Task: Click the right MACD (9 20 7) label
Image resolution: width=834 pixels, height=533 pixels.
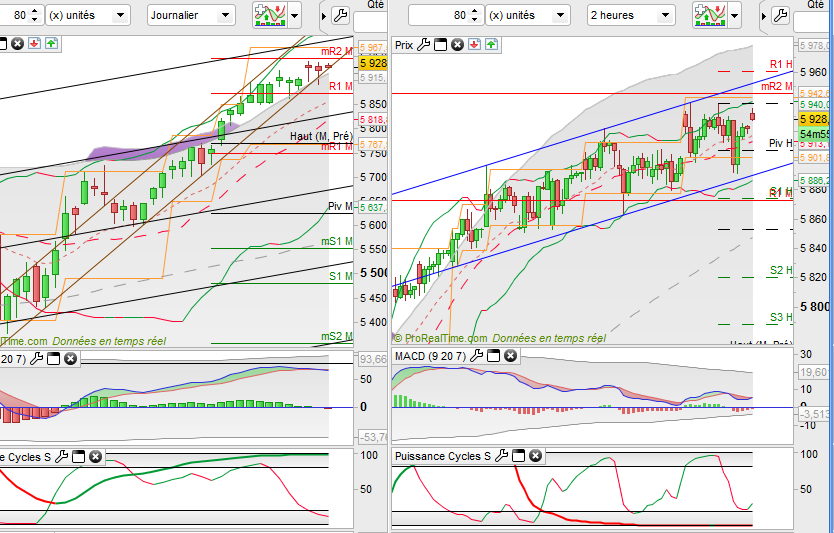Action: click(x=430, y=356)
